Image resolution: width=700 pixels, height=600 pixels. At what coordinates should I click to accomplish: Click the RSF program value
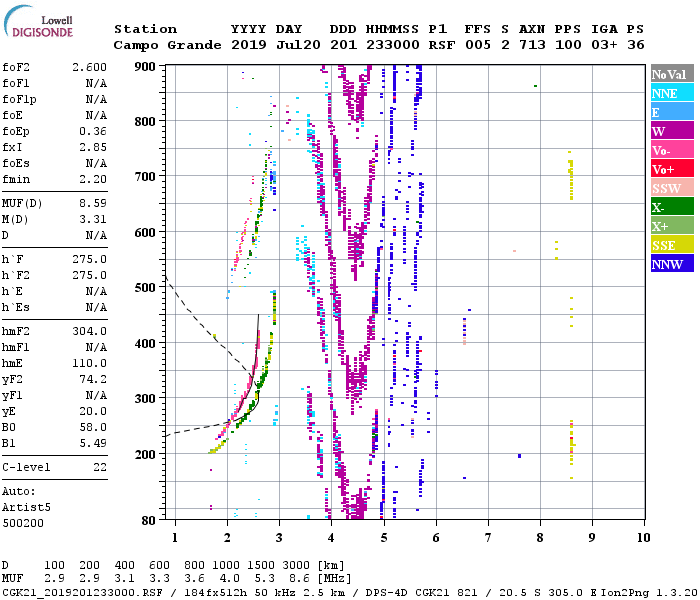point(442,45)
